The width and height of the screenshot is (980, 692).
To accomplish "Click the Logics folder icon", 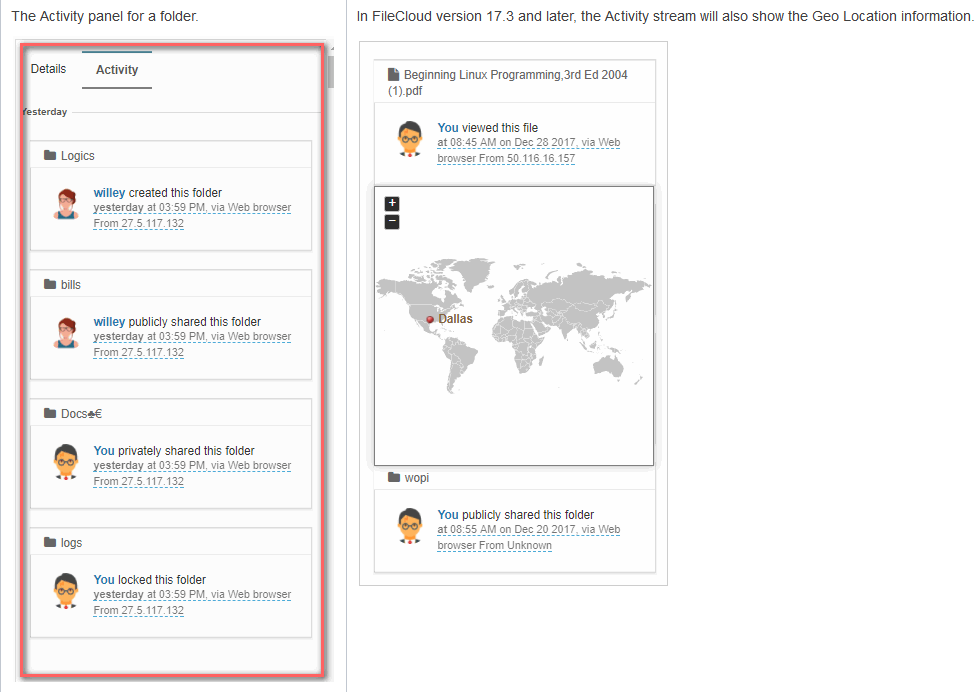I will coord(50,156).
